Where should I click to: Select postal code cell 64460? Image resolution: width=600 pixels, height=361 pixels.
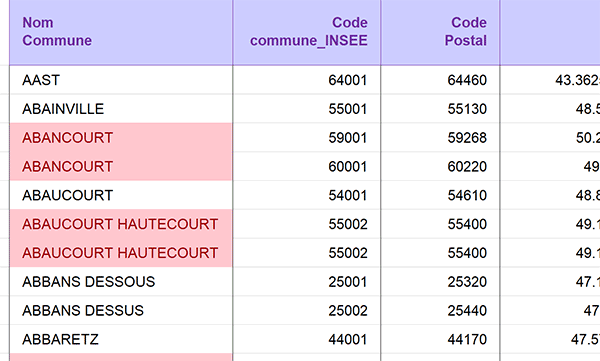coord(440,80)
